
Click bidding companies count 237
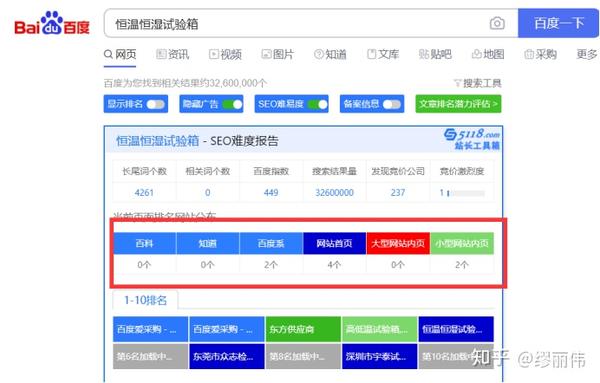click(398, 192)
